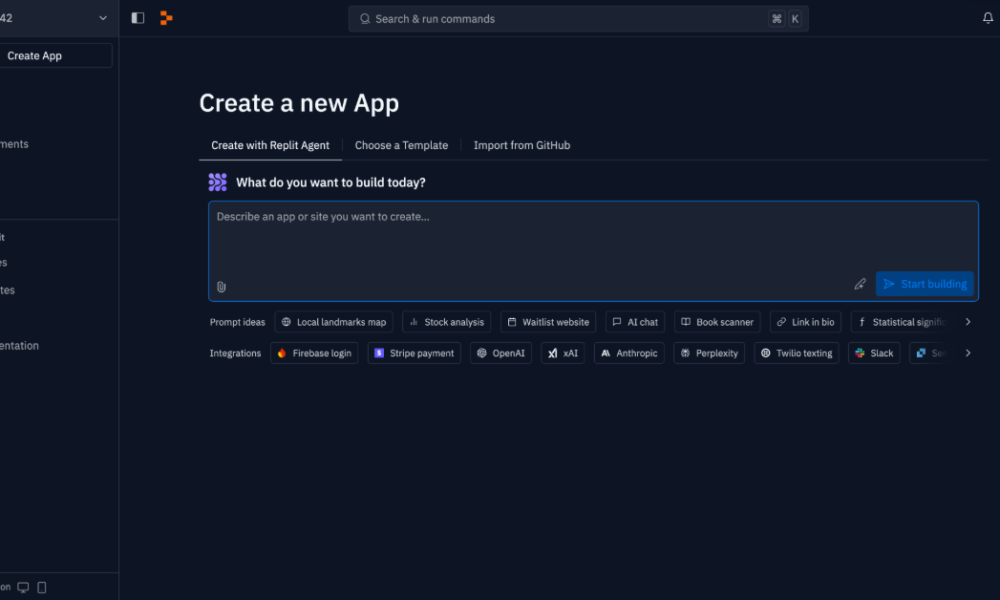
Task: Expand the account dropdown chevron
Action: point(102,18)
